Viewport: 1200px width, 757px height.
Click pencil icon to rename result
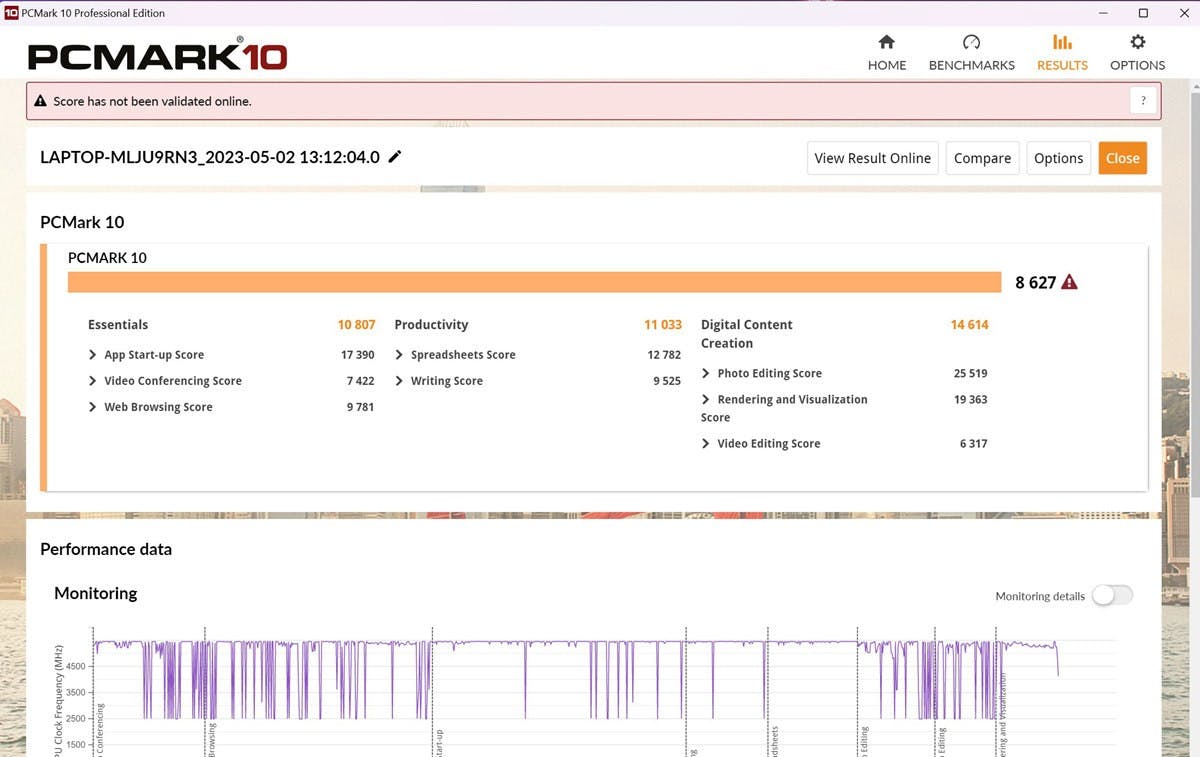click(395, 157)
